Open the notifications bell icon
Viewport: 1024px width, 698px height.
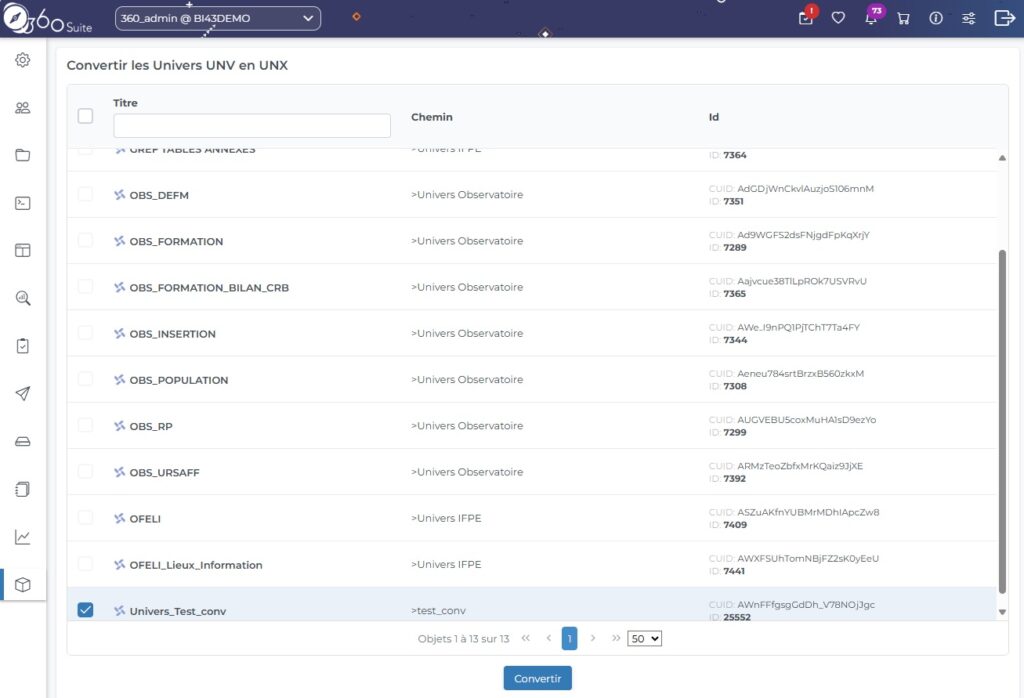point(871,18)
